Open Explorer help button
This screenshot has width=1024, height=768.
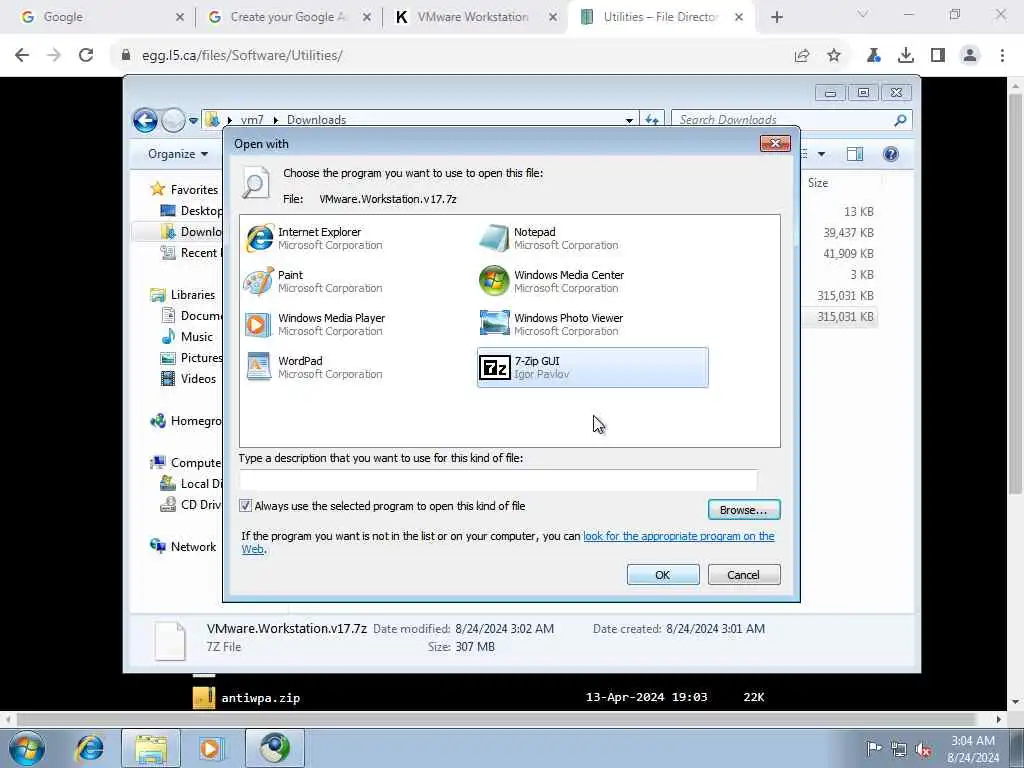point(891,154)
